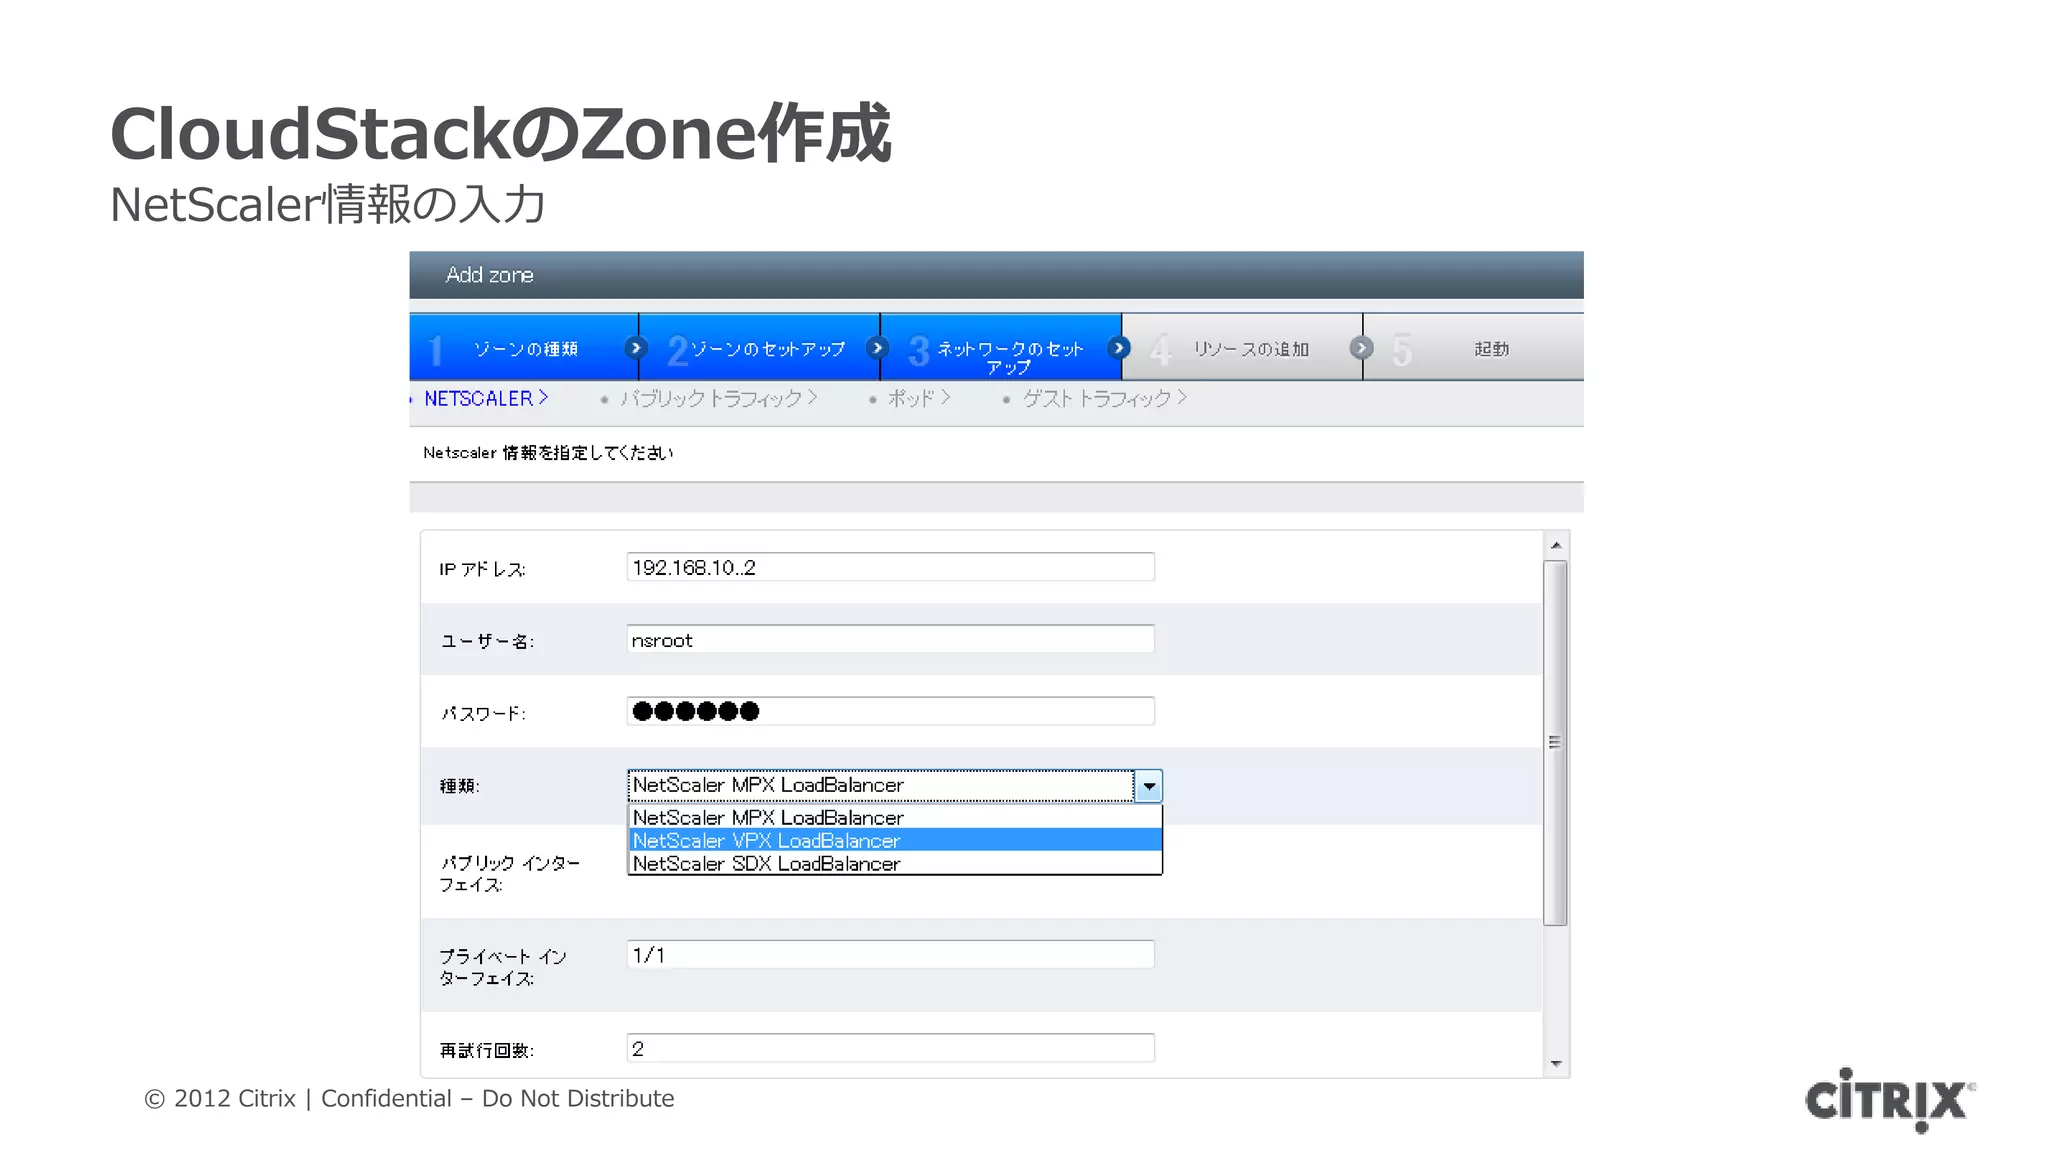The image size is (2048, 1152).
Task: Focus the ユーザー名 field containing nsroot
Action: (890, 639)
